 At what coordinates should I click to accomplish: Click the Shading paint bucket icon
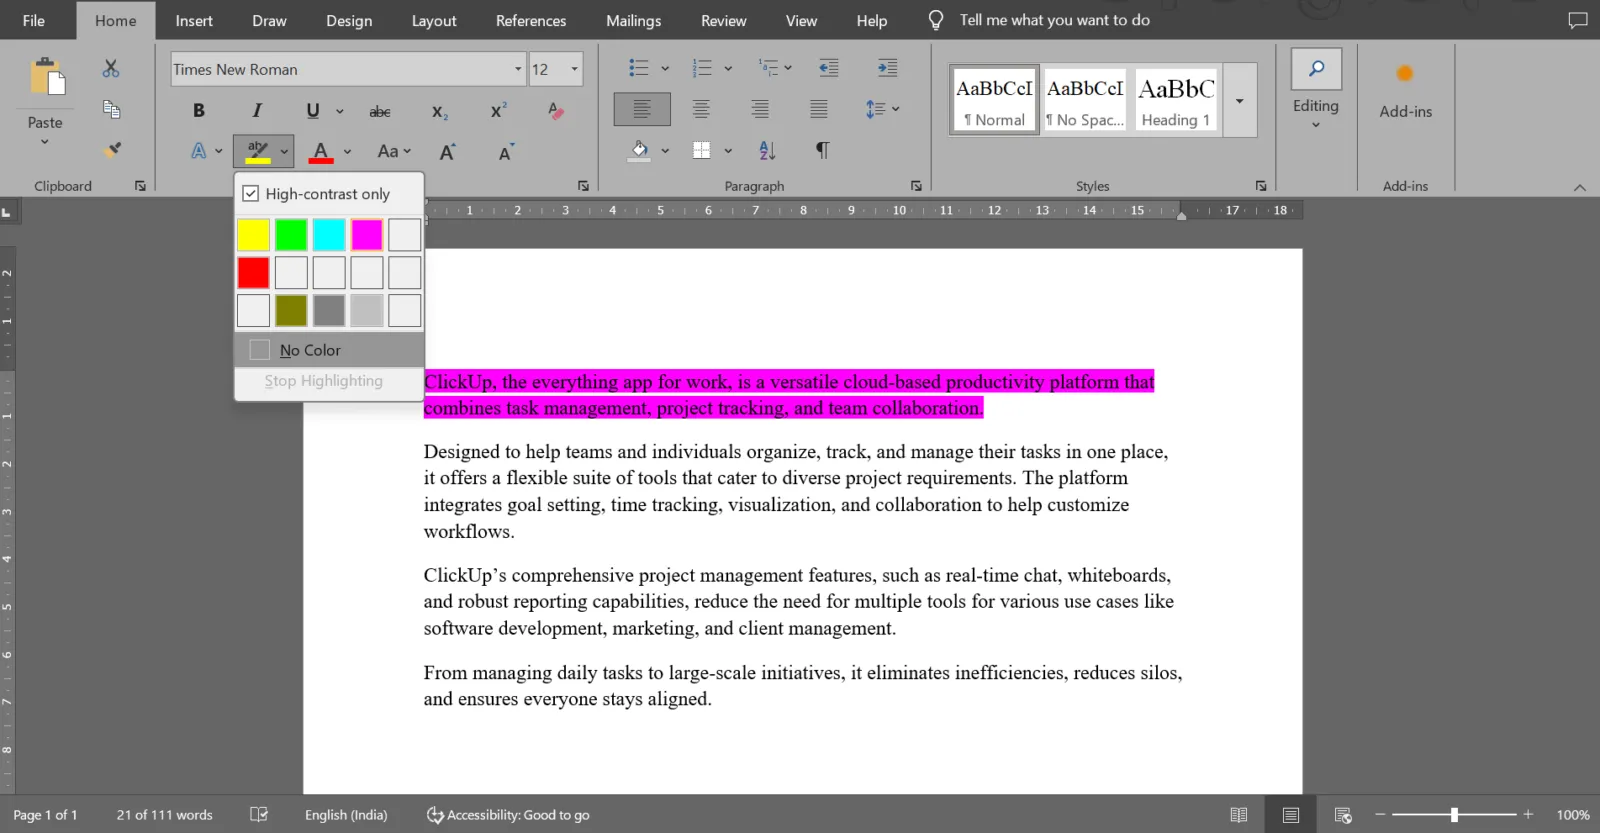pyautogui.click(x=640, y=150)
